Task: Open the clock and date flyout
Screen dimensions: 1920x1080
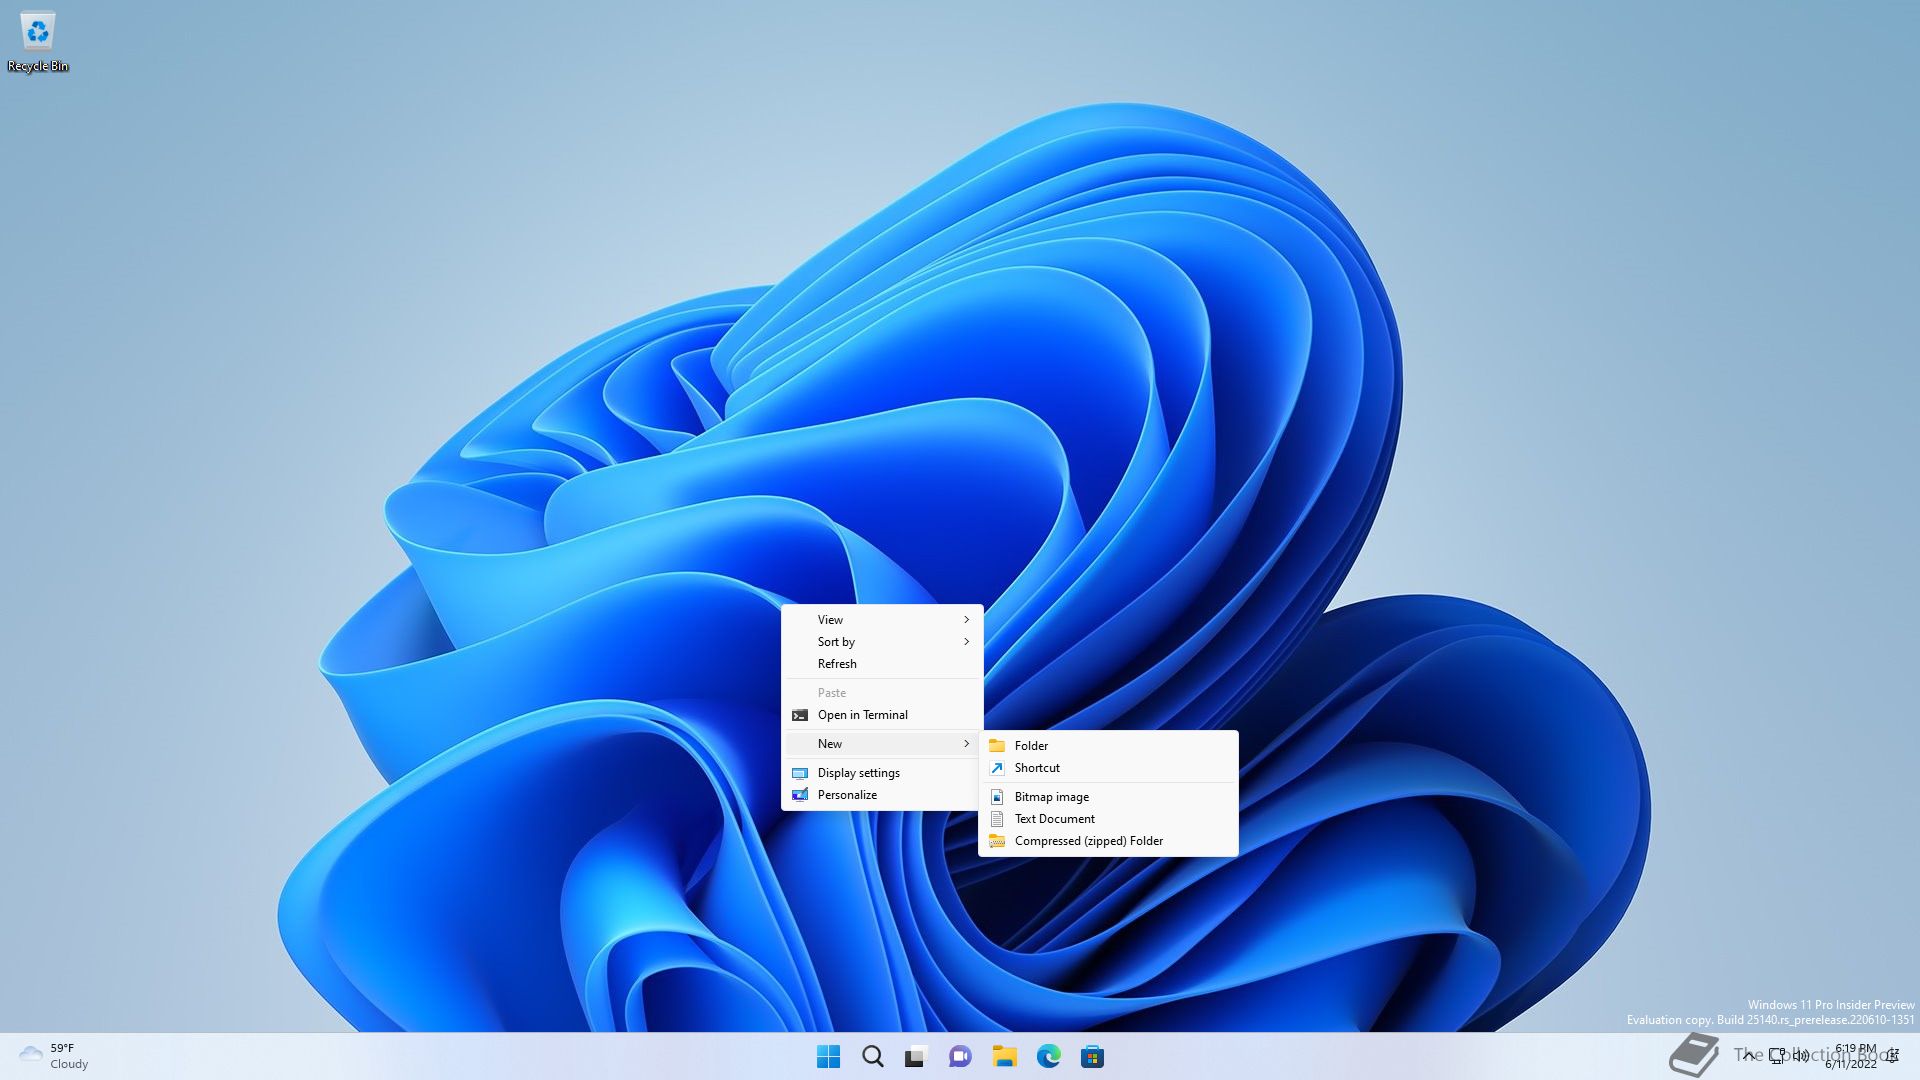Action: click(x=1851, y=1056)
